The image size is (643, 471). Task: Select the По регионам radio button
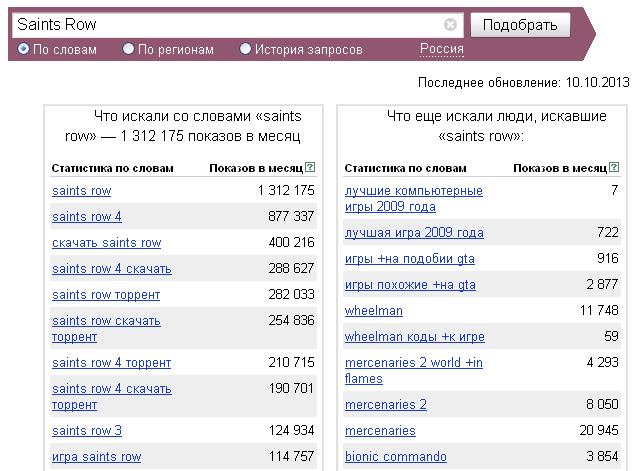point(128,49)
